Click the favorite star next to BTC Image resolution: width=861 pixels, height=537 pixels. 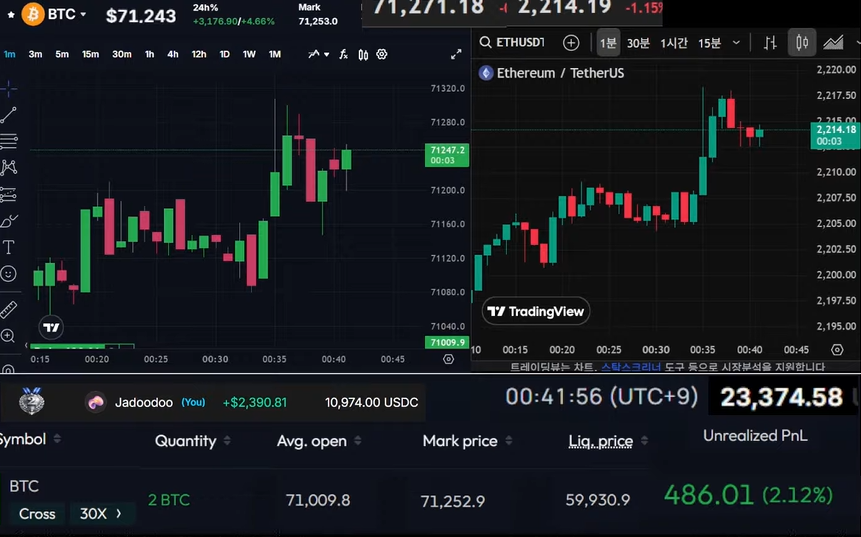[x=11, y=15]
